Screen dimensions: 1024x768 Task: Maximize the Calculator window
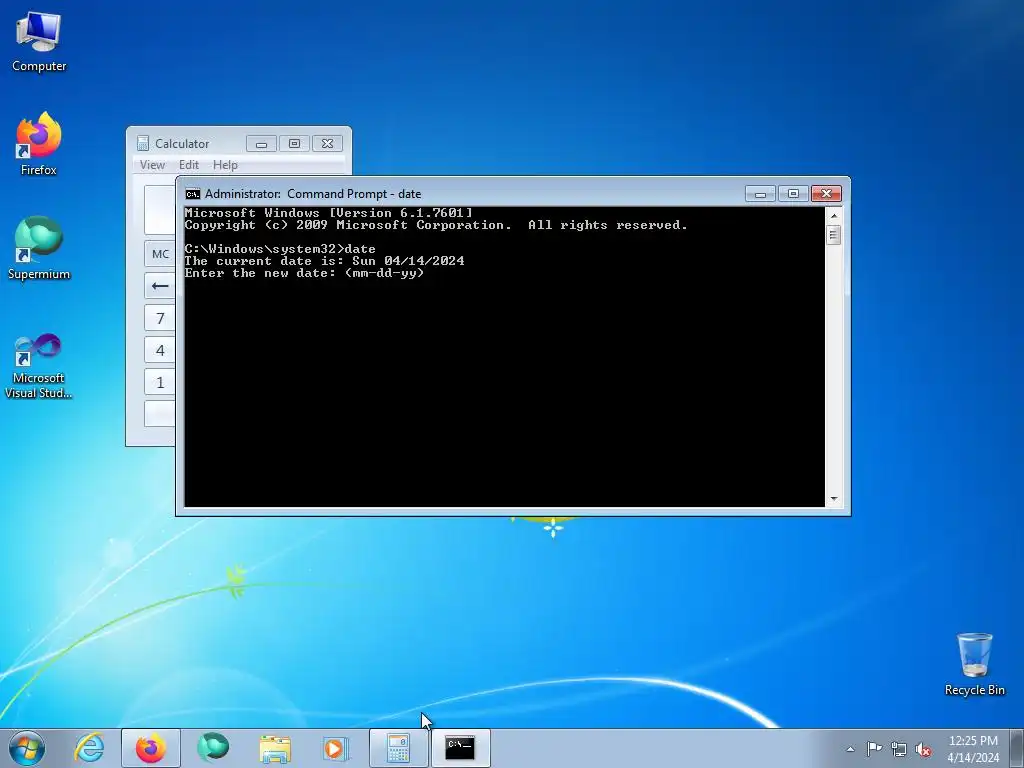click(x=294, y=144)
